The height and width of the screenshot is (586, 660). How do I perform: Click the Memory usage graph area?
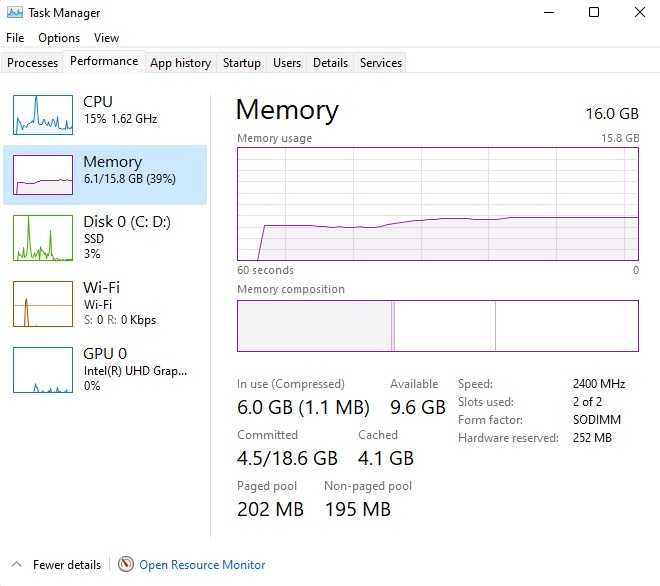coord(437,204)
